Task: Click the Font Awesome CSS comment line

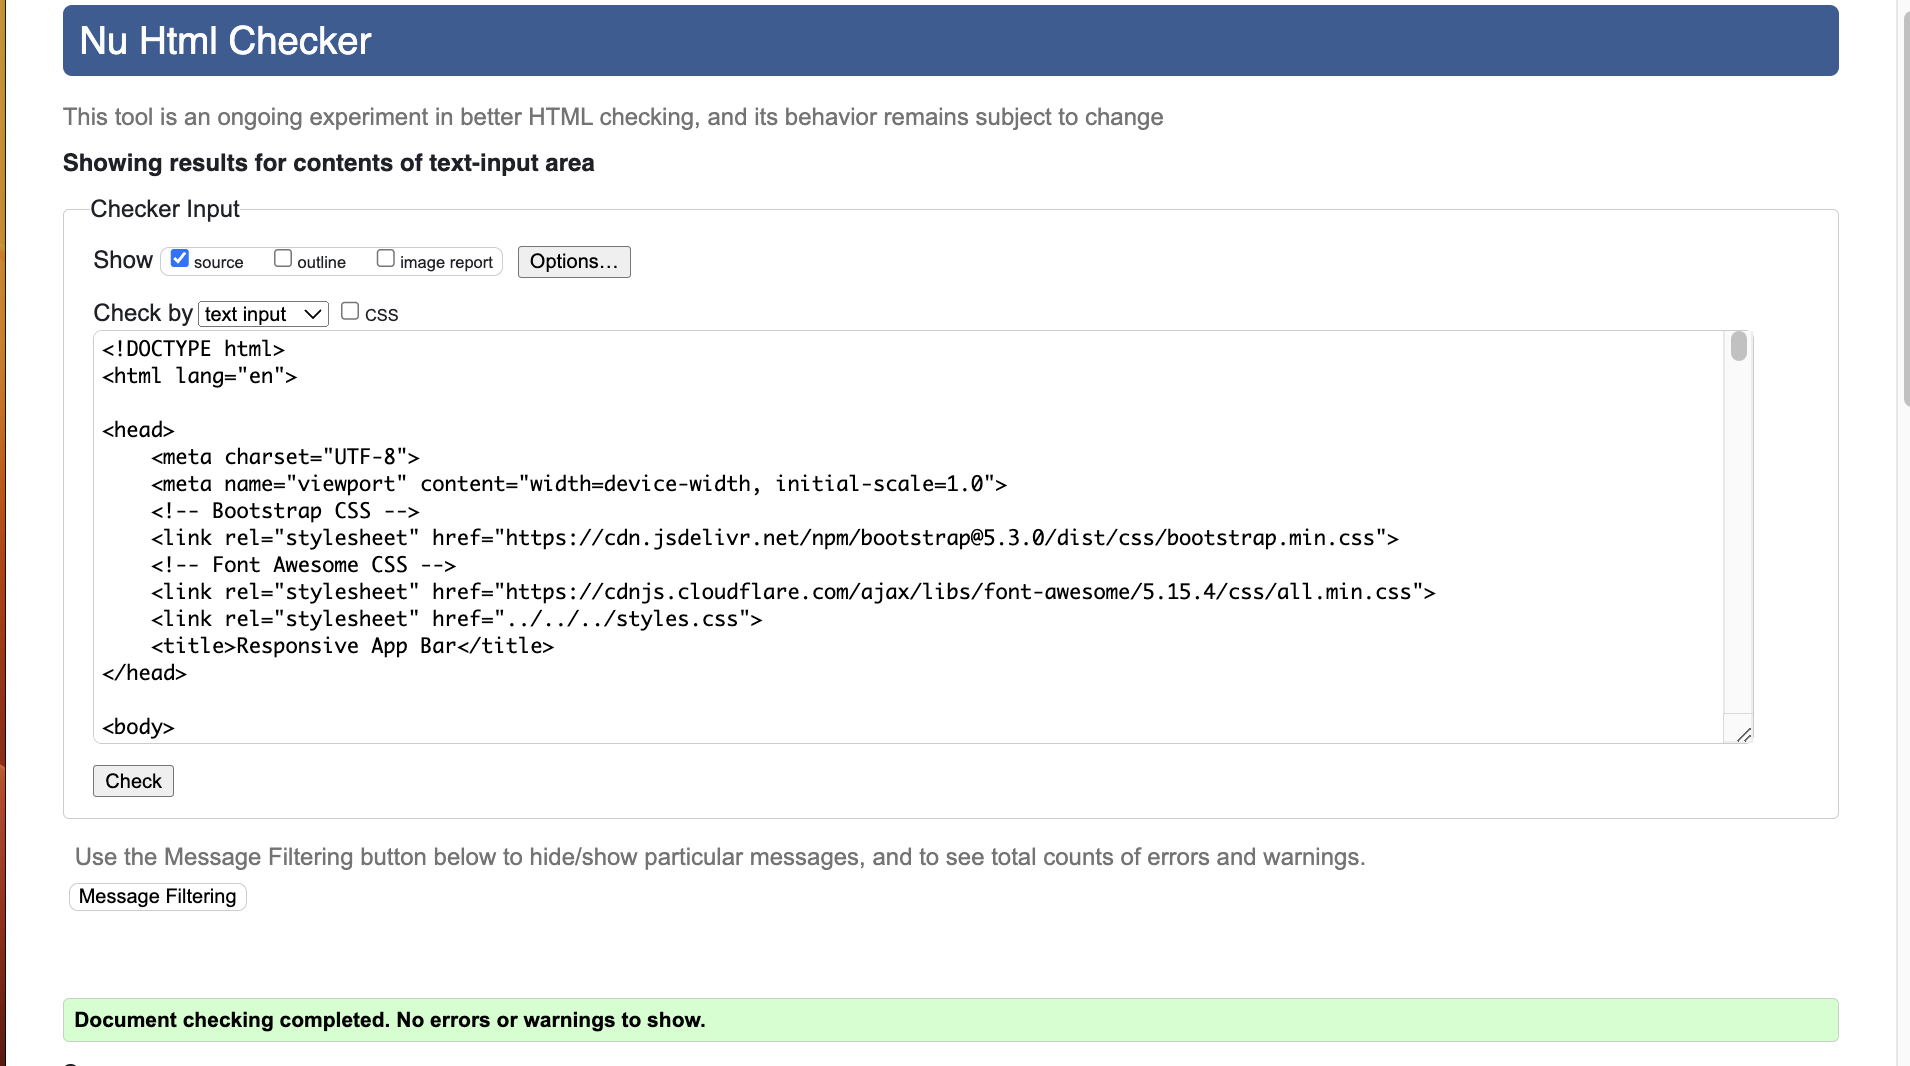Action: point(303,565)
